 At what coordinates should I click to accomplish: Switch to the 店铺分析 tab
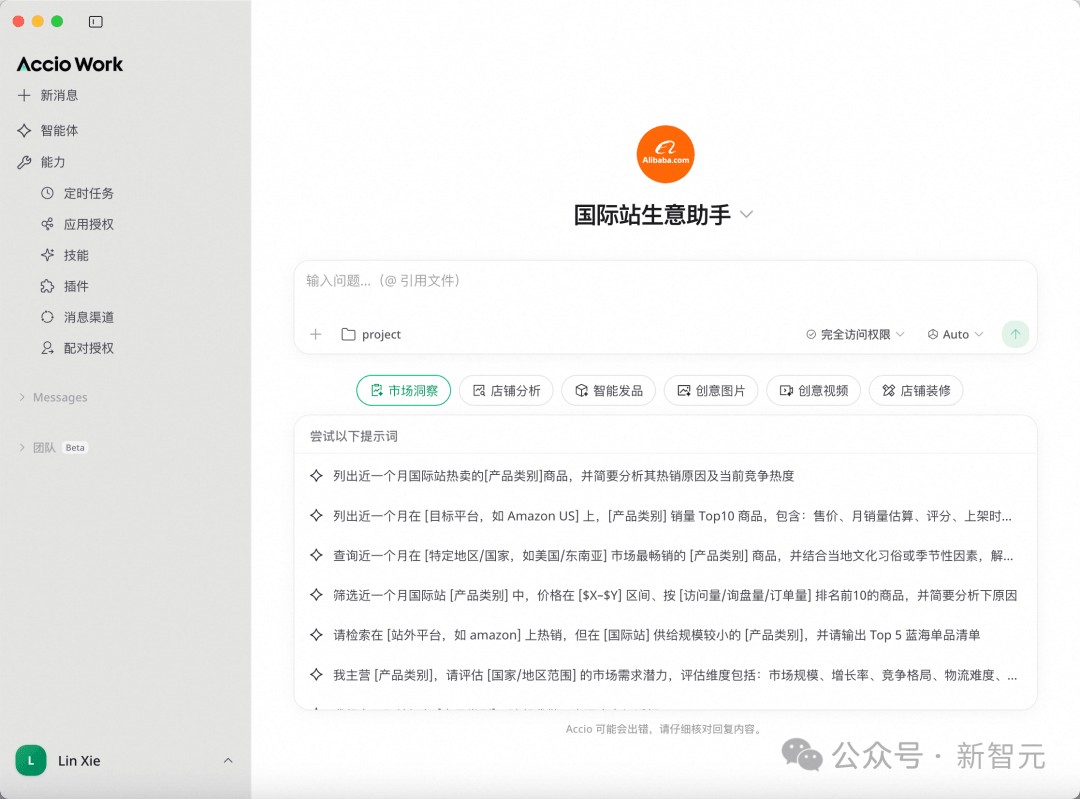click(x=506, y=390)
